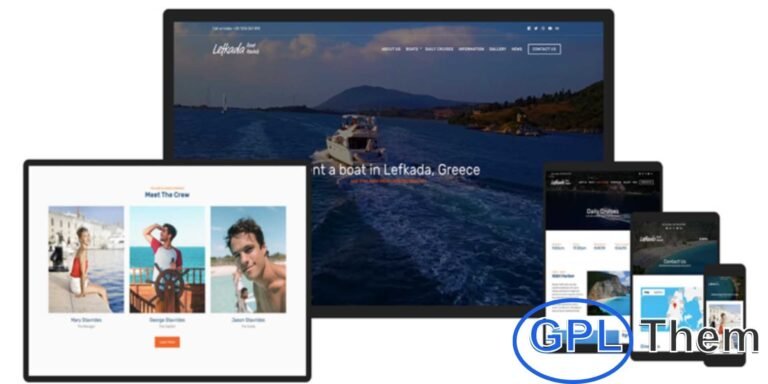Click the orange tagline under the hero heading
This screenshot has width=768, height=384.
pos(388,181)
